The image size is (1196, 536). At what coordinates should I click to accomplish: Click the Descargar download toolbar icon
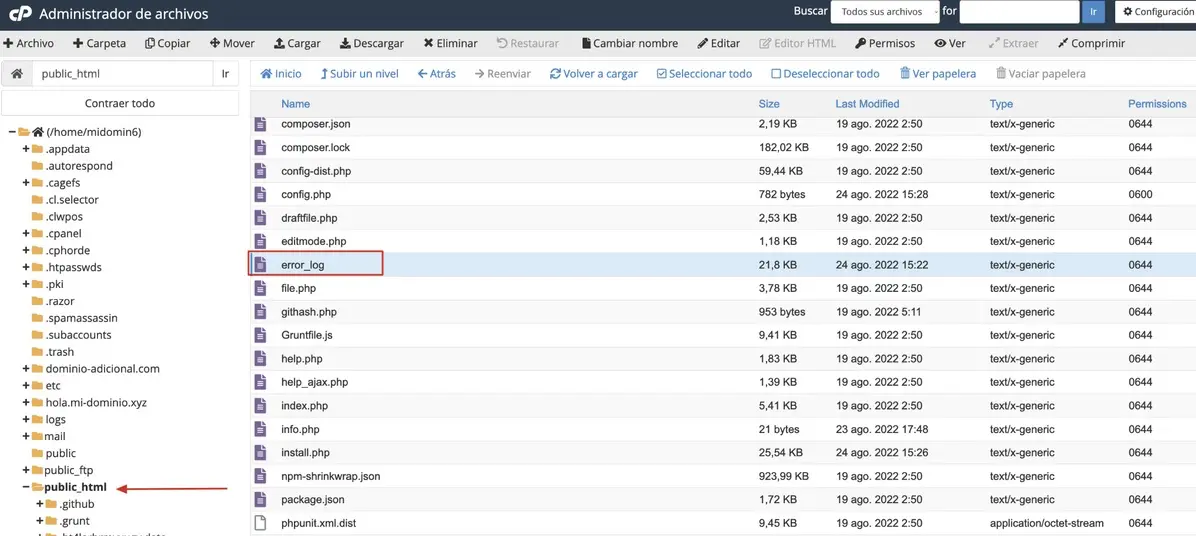click(346, 44)
